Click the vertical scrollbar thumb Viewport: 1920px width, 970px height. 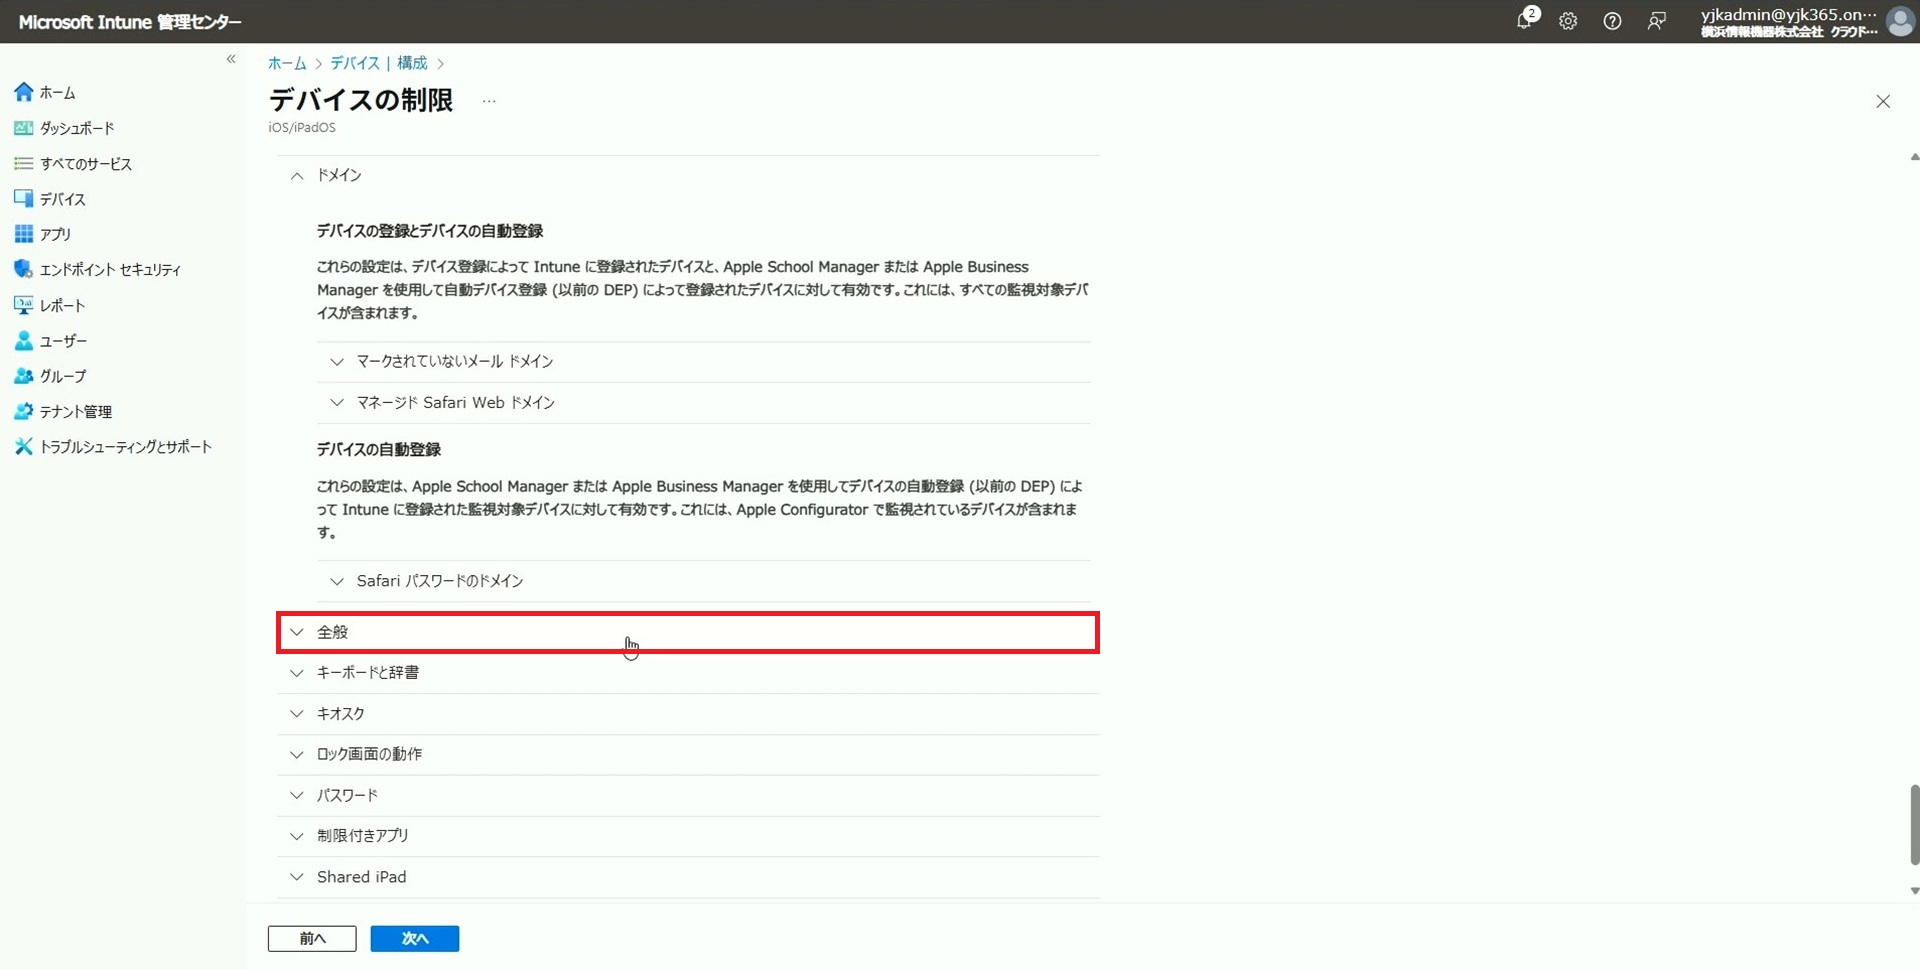click(x=1914, y=824)
